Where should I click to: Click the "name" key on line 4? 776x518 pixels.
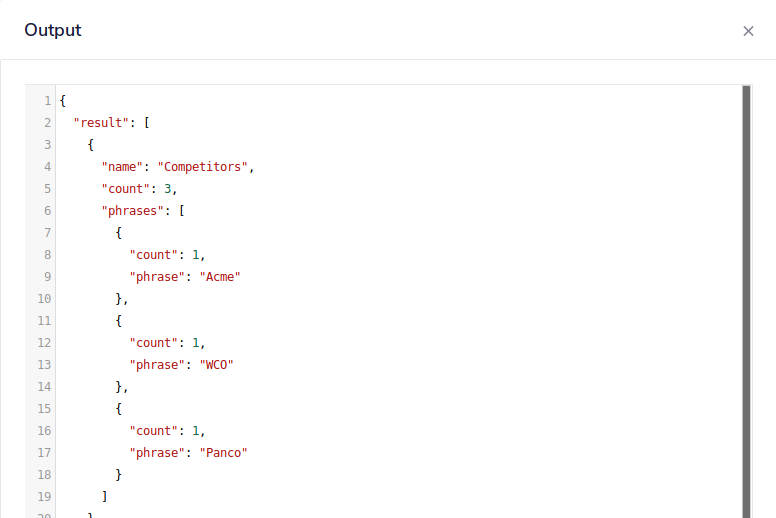pyautogui.click(x=122, y=167)
